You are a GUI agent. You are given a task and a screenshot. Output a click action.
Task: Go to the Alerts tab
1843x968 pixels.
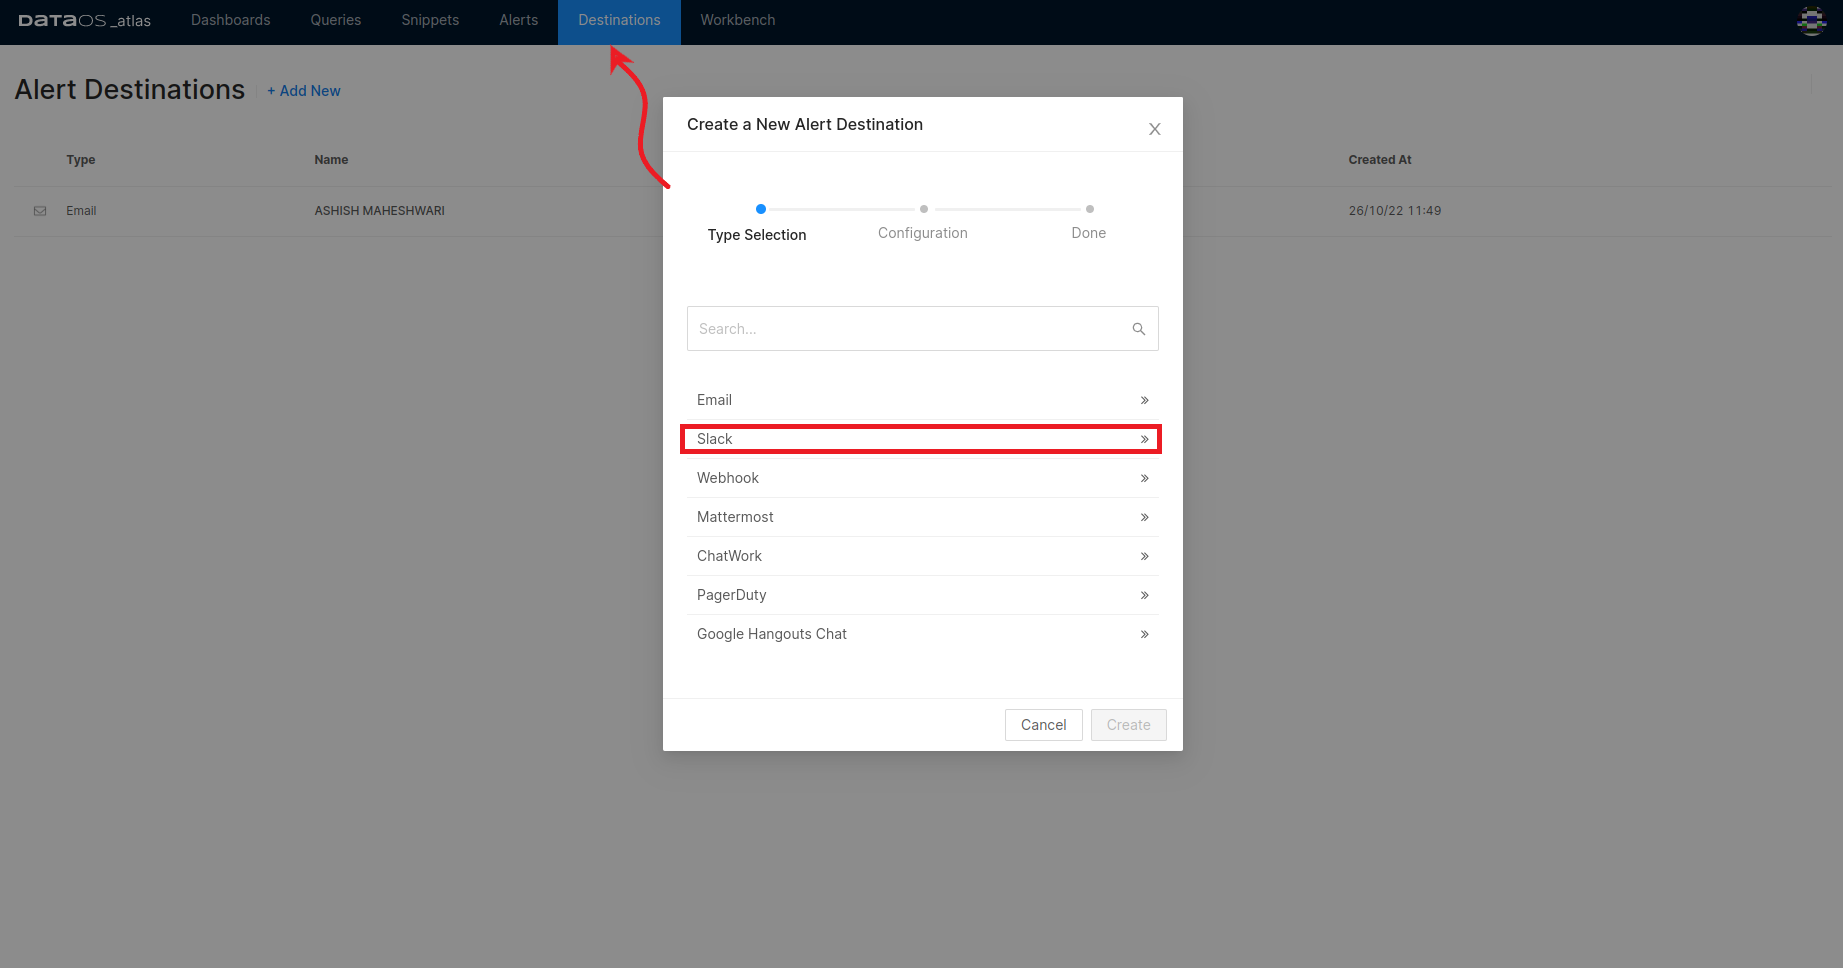coord(519,20)
